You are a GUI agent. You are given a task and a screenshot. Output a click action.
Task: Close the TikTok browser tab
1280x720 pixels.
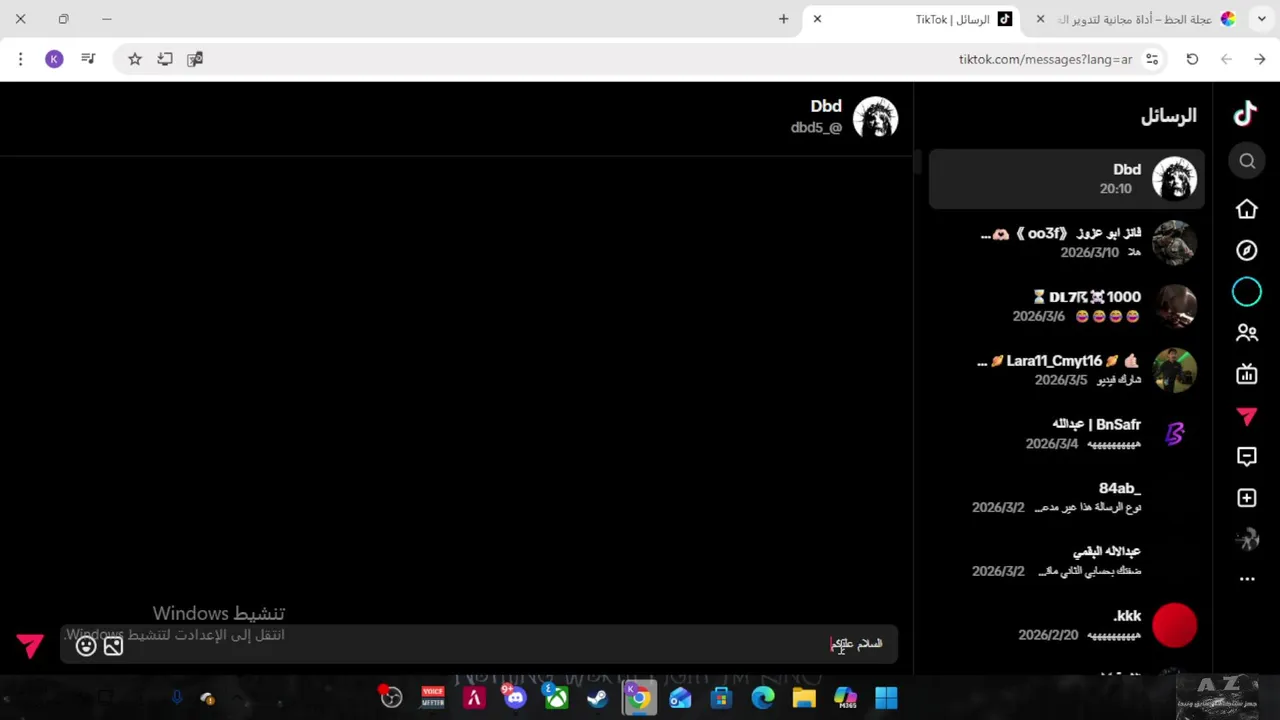[x=817, y=19]
